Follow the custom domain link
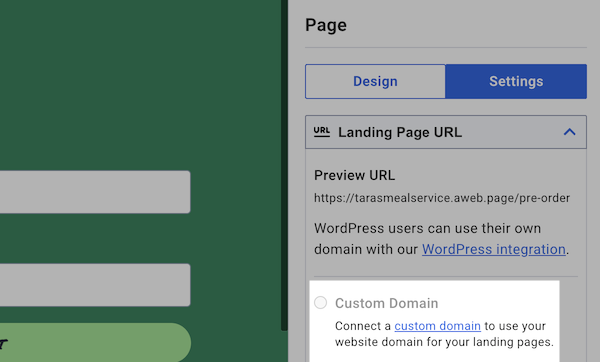Screen dimensions: 600x362 [437, 326]
